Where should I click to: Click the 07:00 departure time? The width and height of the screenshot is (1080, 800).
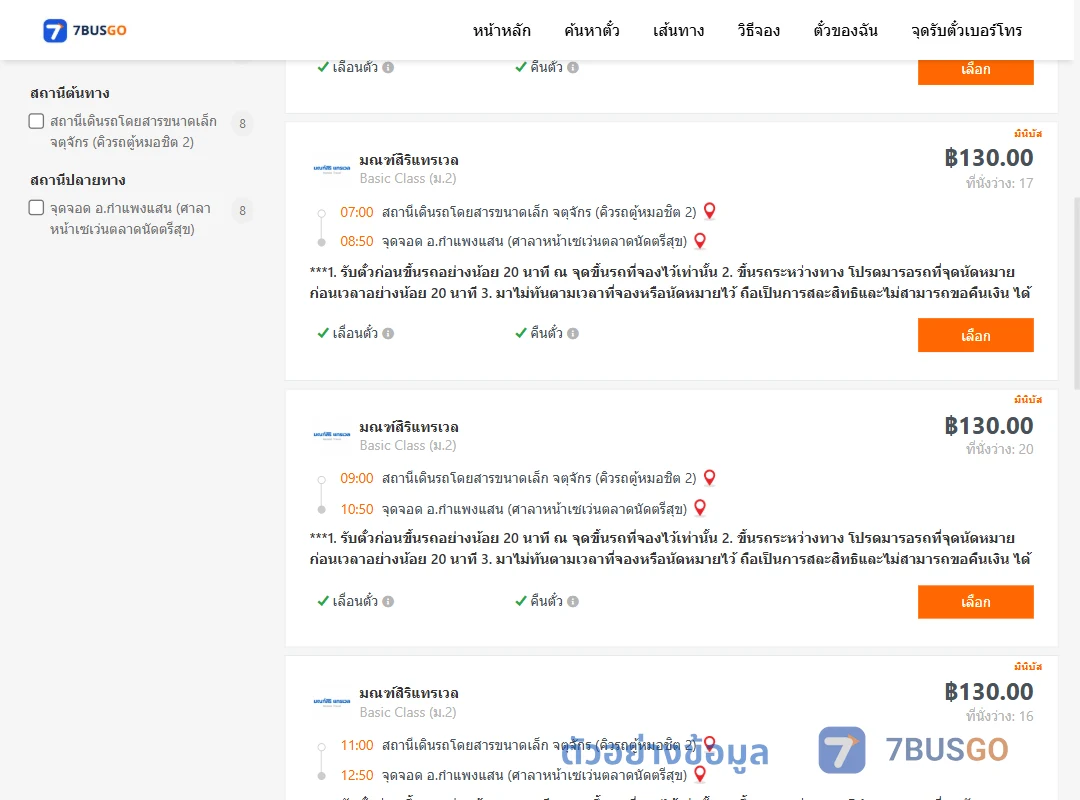(x=357, y=212)
